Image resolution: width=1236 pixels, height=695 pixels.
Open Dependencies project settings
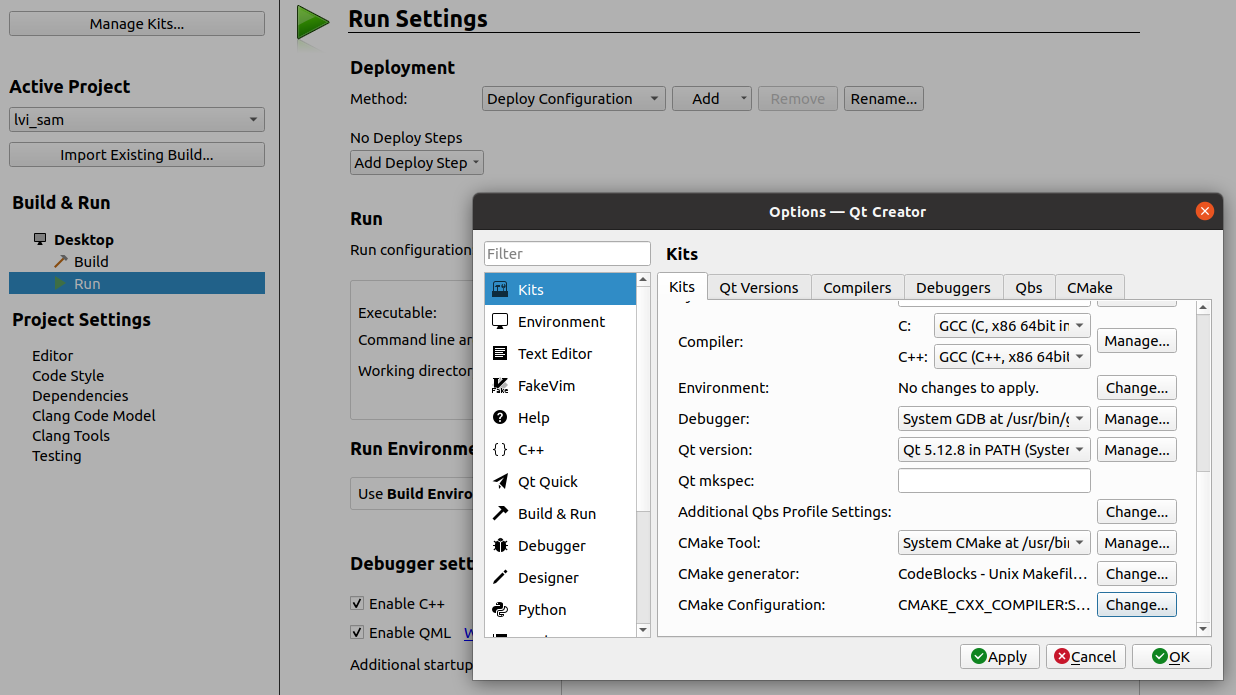click(x=80, y=396)
